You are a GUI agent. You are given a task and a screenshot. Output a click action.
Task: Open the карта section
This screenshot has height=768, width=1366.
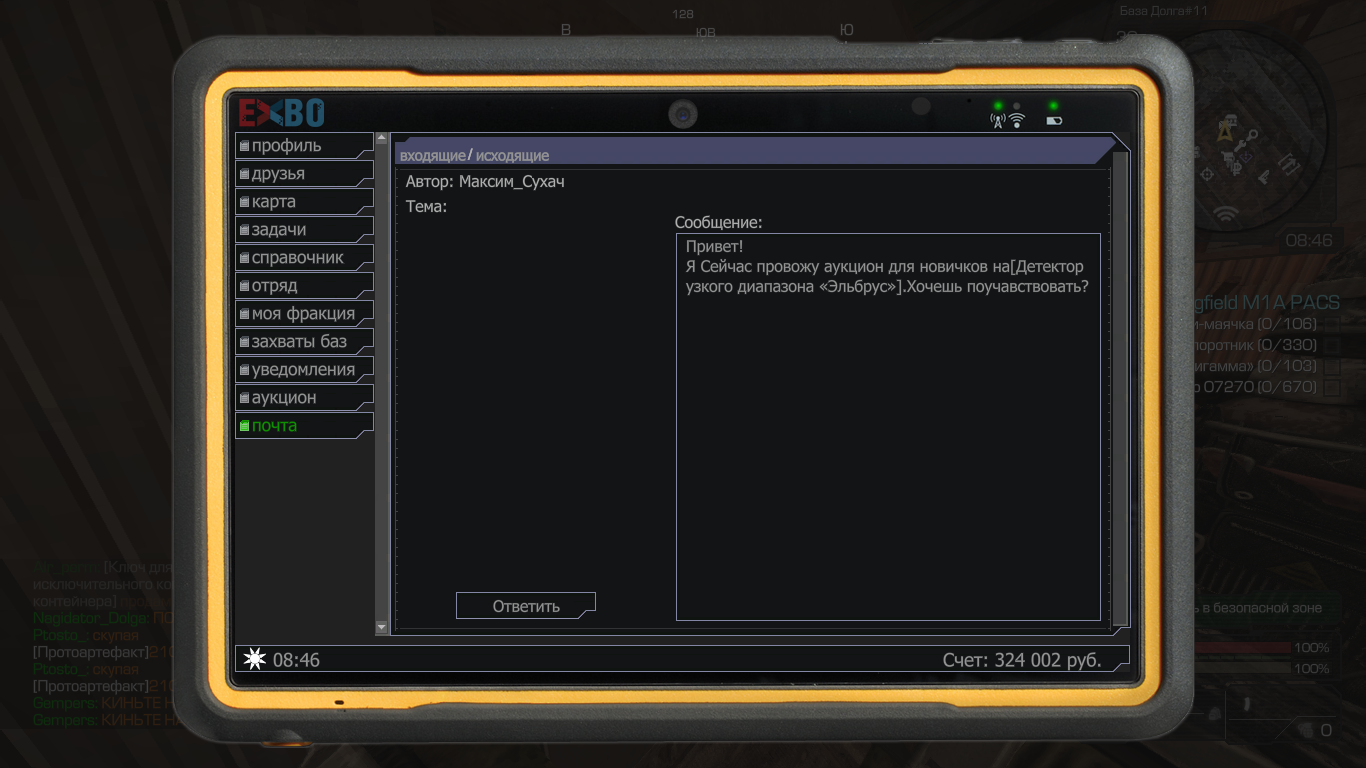coord(273,201)
